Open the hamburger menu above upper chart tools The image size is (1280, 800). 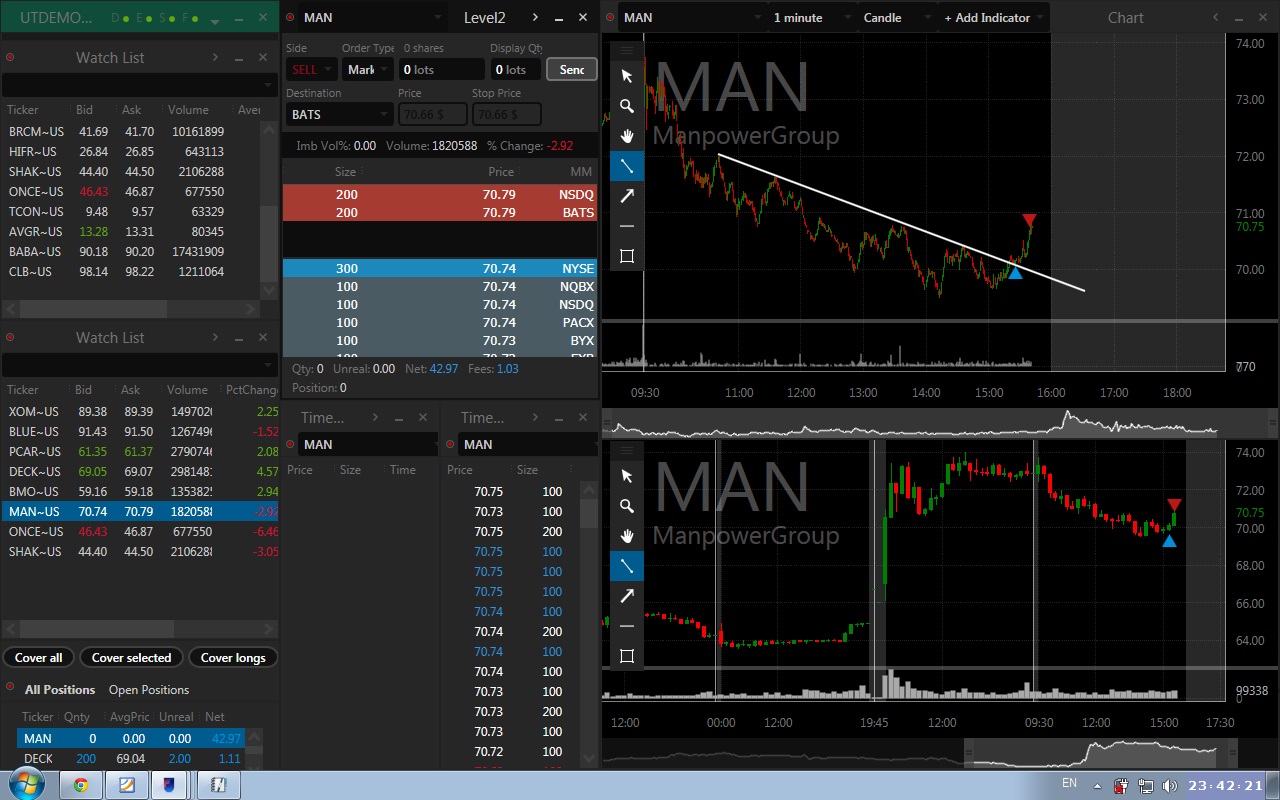(x=627, y=49)
